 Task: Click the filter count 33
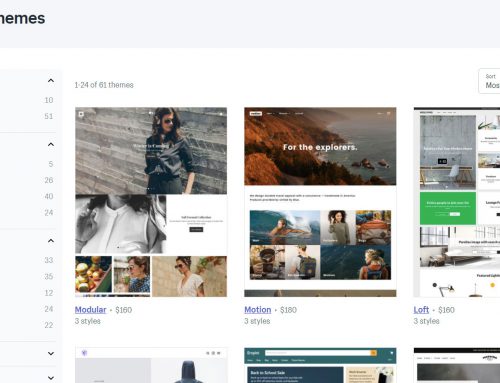pyautogui.click(x=49, y=260)
